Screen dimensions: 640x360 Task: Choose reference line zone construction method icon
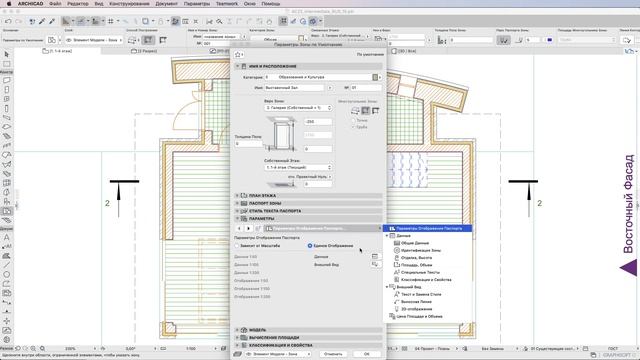point(376,111)
